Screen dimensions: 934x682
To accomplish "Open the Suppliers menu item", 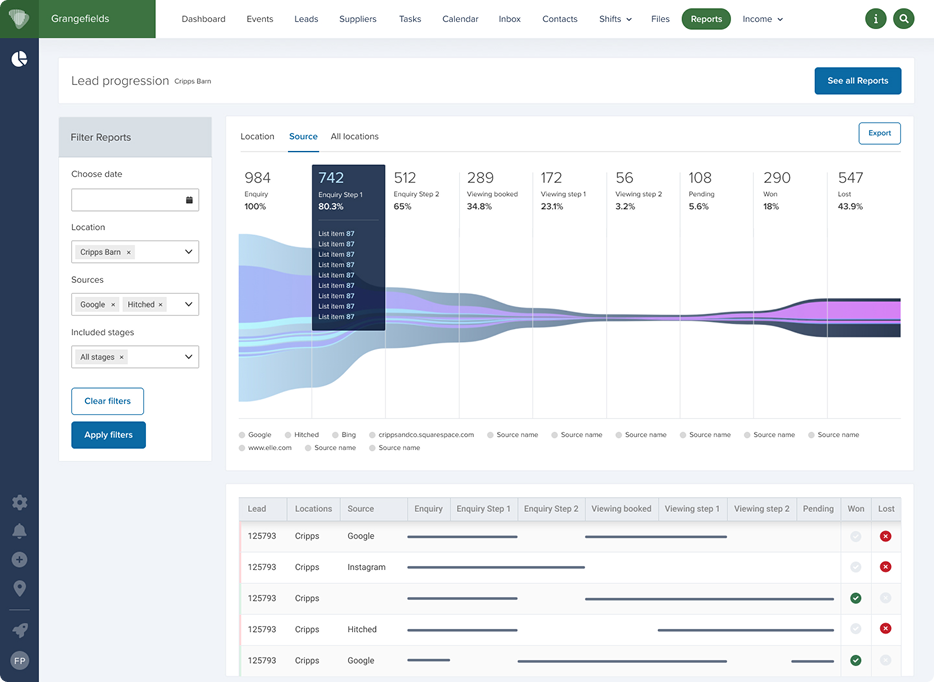I will click(x=357, y=19).
